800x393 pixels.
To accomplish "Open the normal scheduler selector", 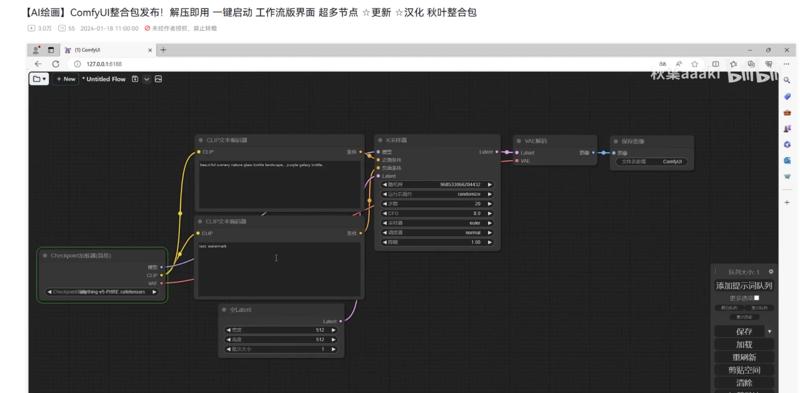I will (x=437, y=233).
